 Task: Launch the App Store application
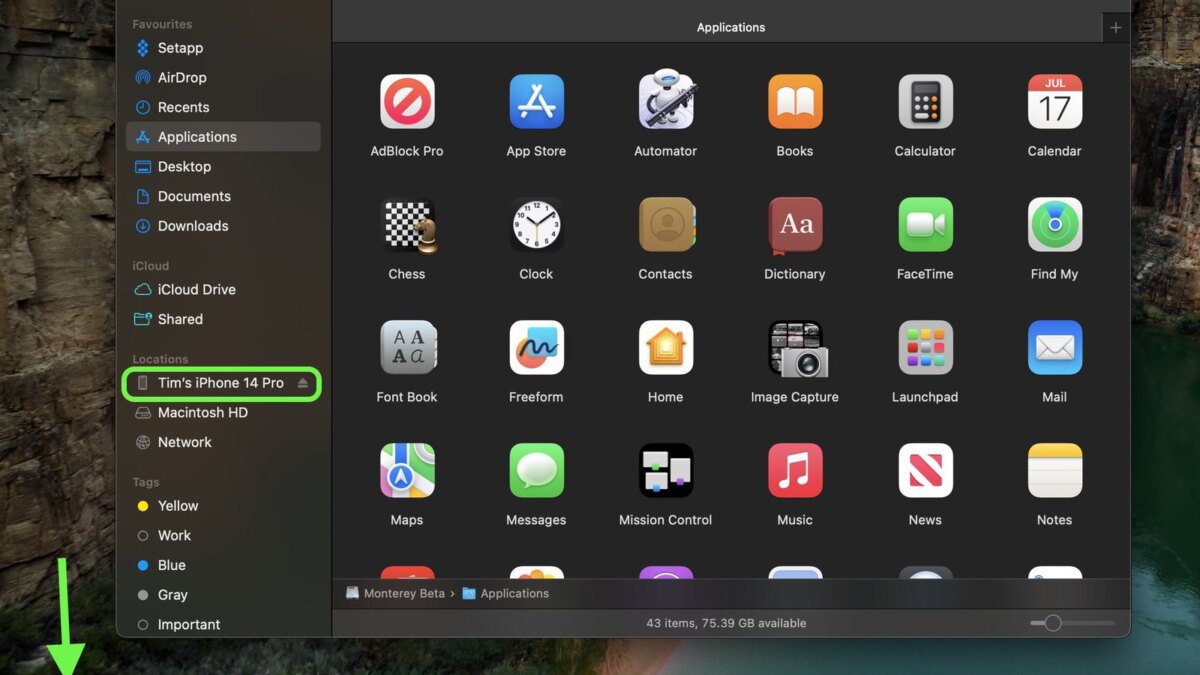click(536, 102)
